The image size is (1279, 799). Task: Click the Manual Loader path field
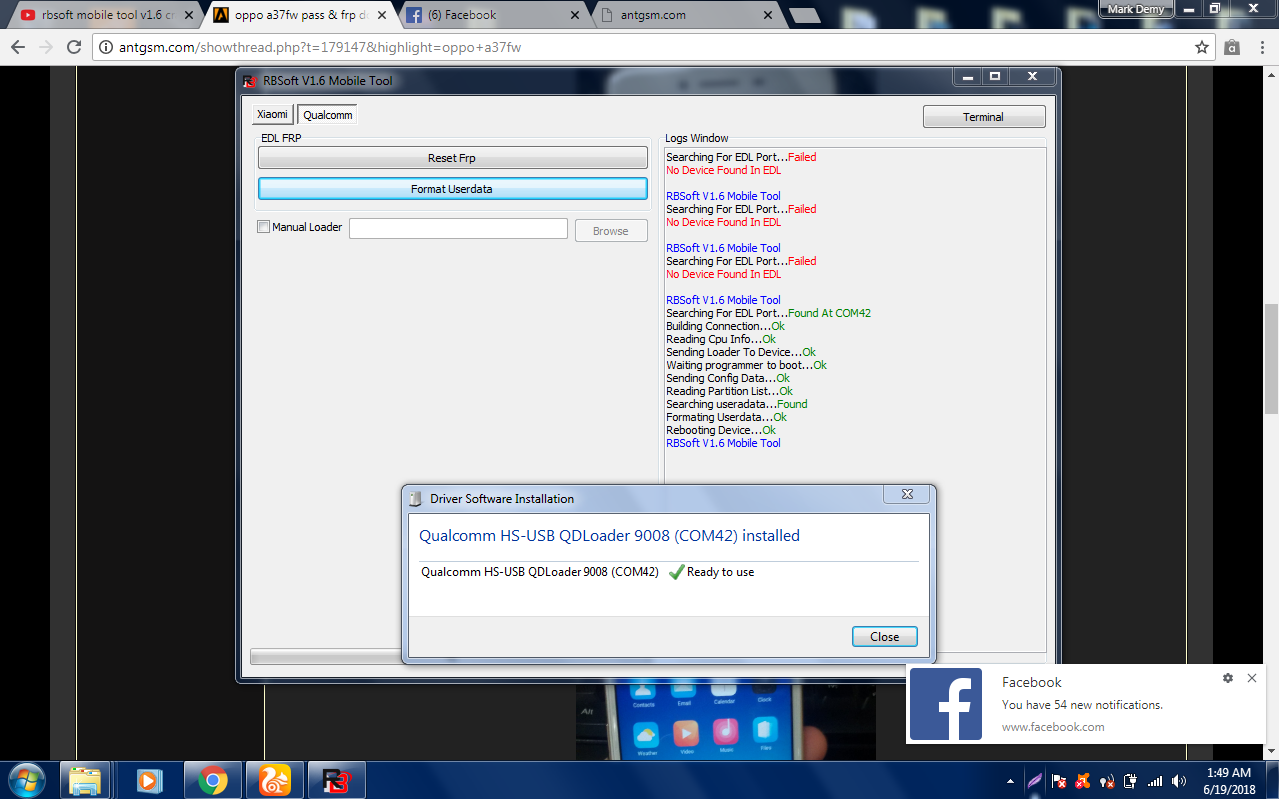tap(458, 229)
